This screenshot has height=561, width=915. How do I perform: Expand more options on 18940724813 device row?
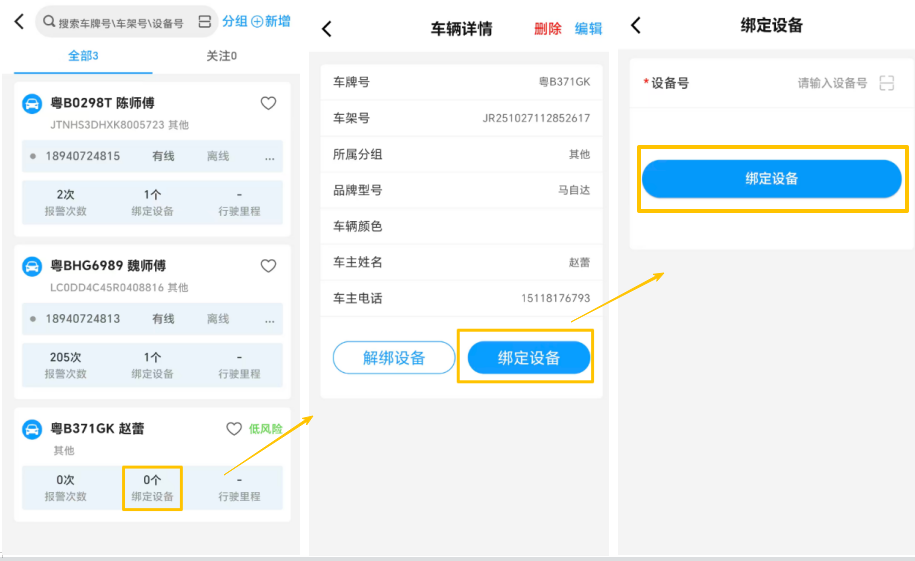click(x=269, y=320)
